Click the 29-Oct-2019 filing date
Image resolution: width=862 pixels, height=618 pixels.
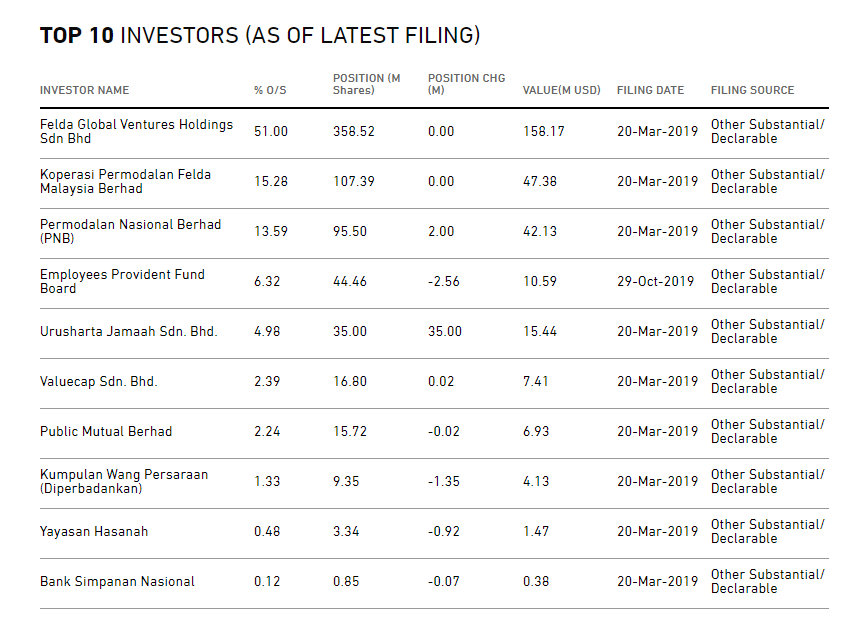point(655,281)
